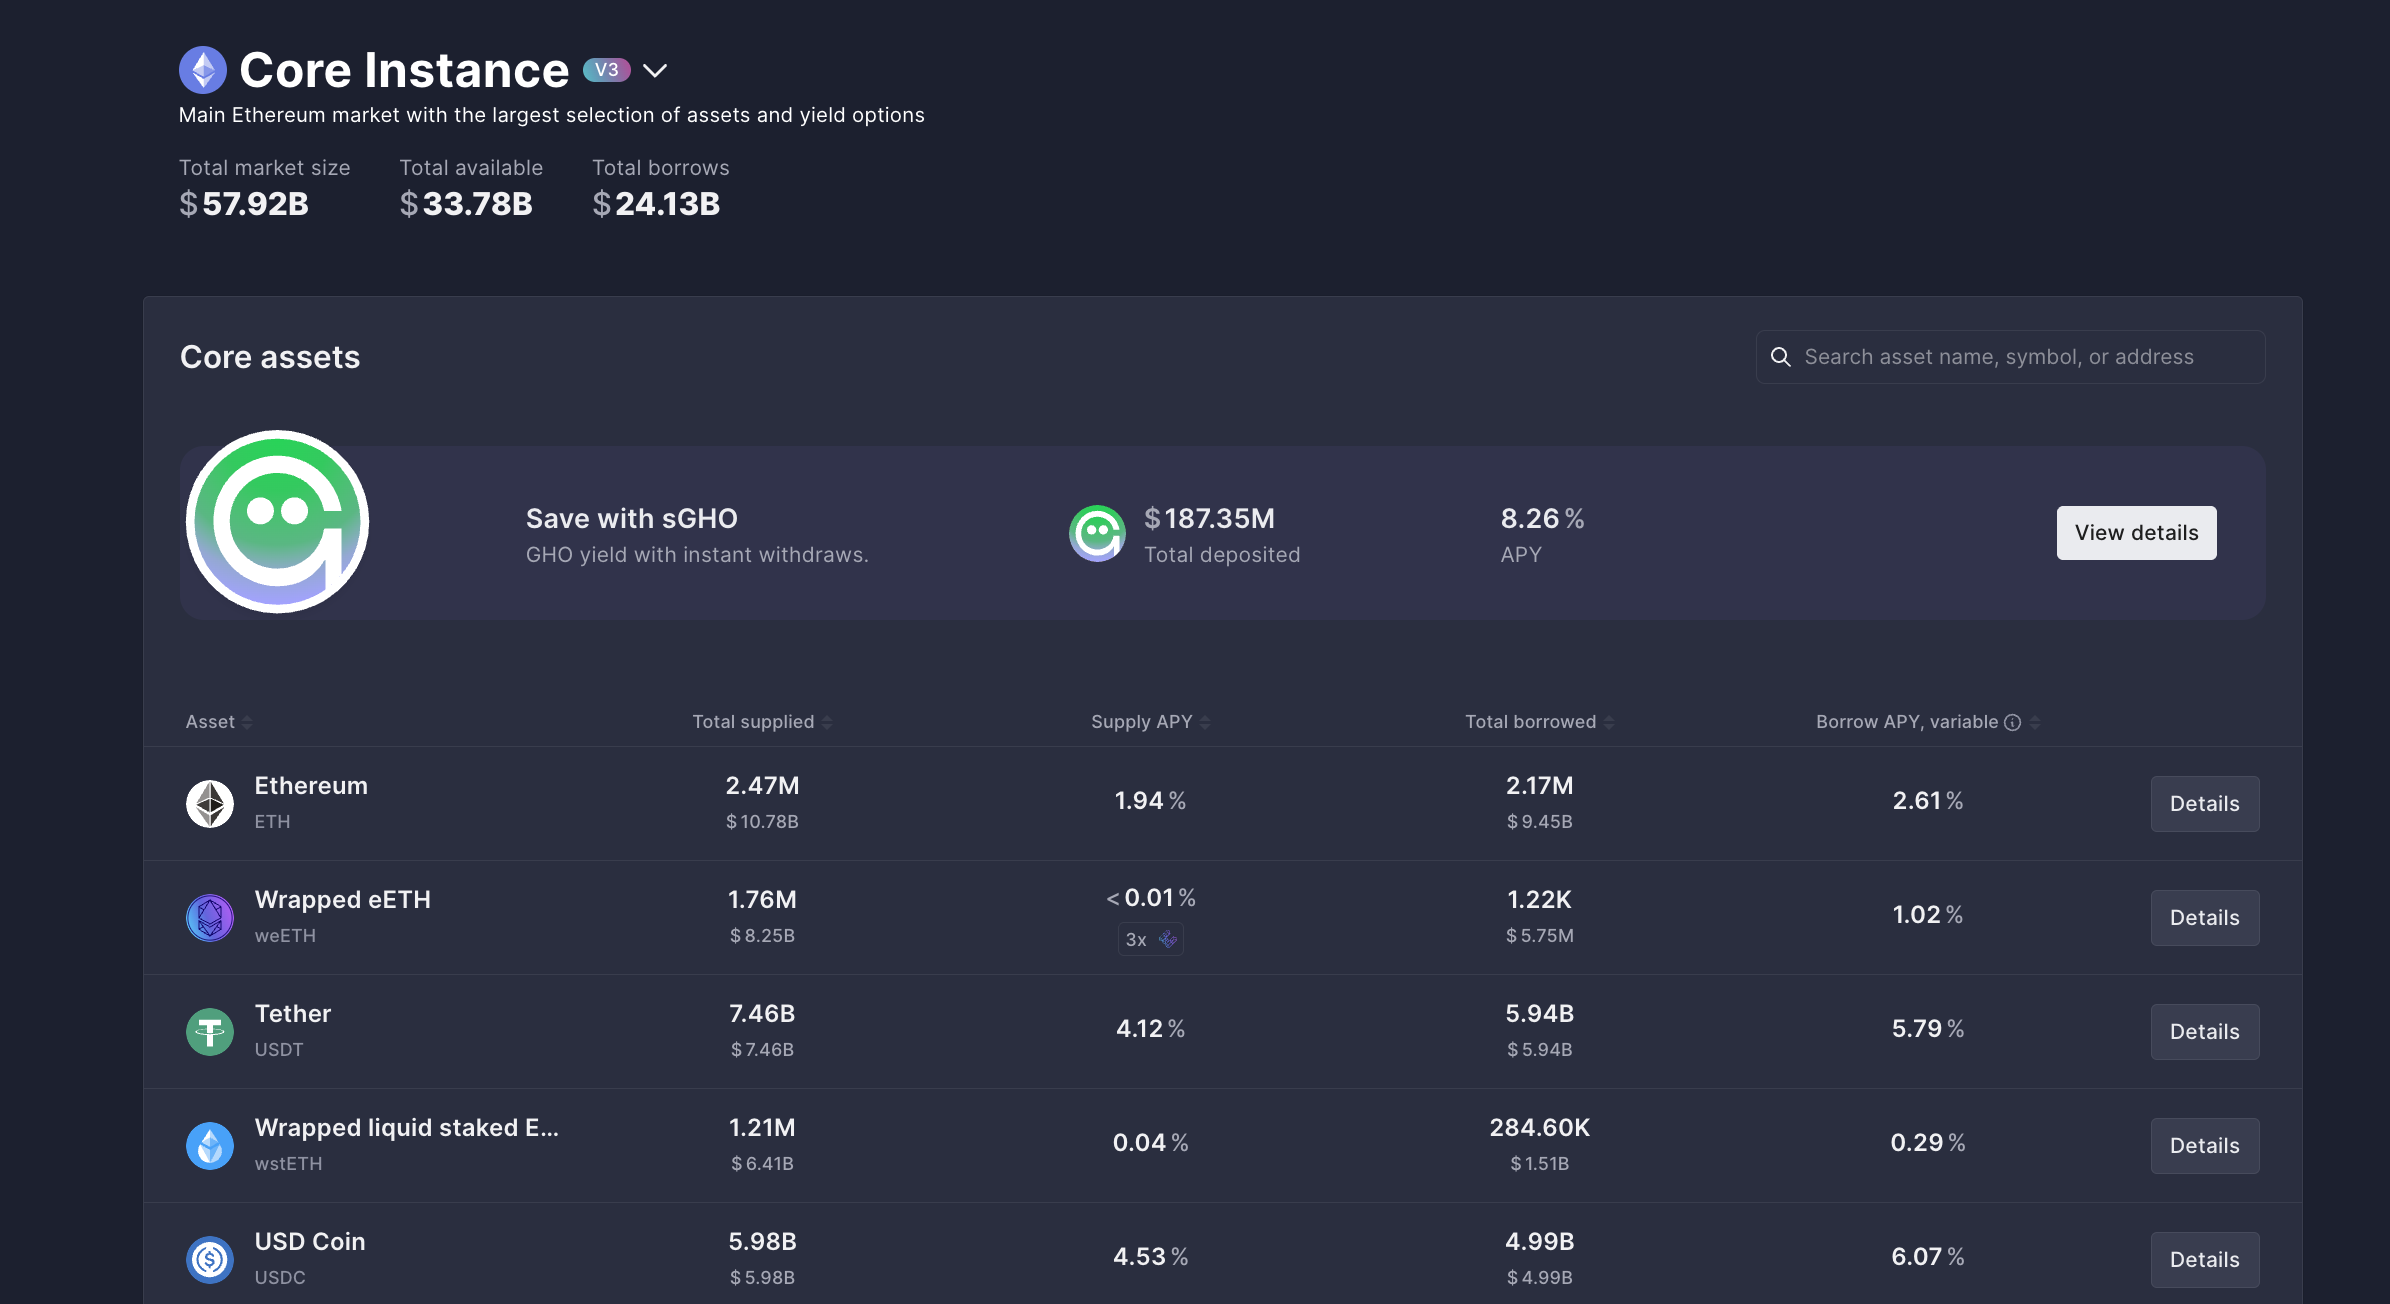Image resolution: width=2390 pixels, height=1304 pixels.
Task: Open Details for Ethereum
Action: [x=2205, y=803]
